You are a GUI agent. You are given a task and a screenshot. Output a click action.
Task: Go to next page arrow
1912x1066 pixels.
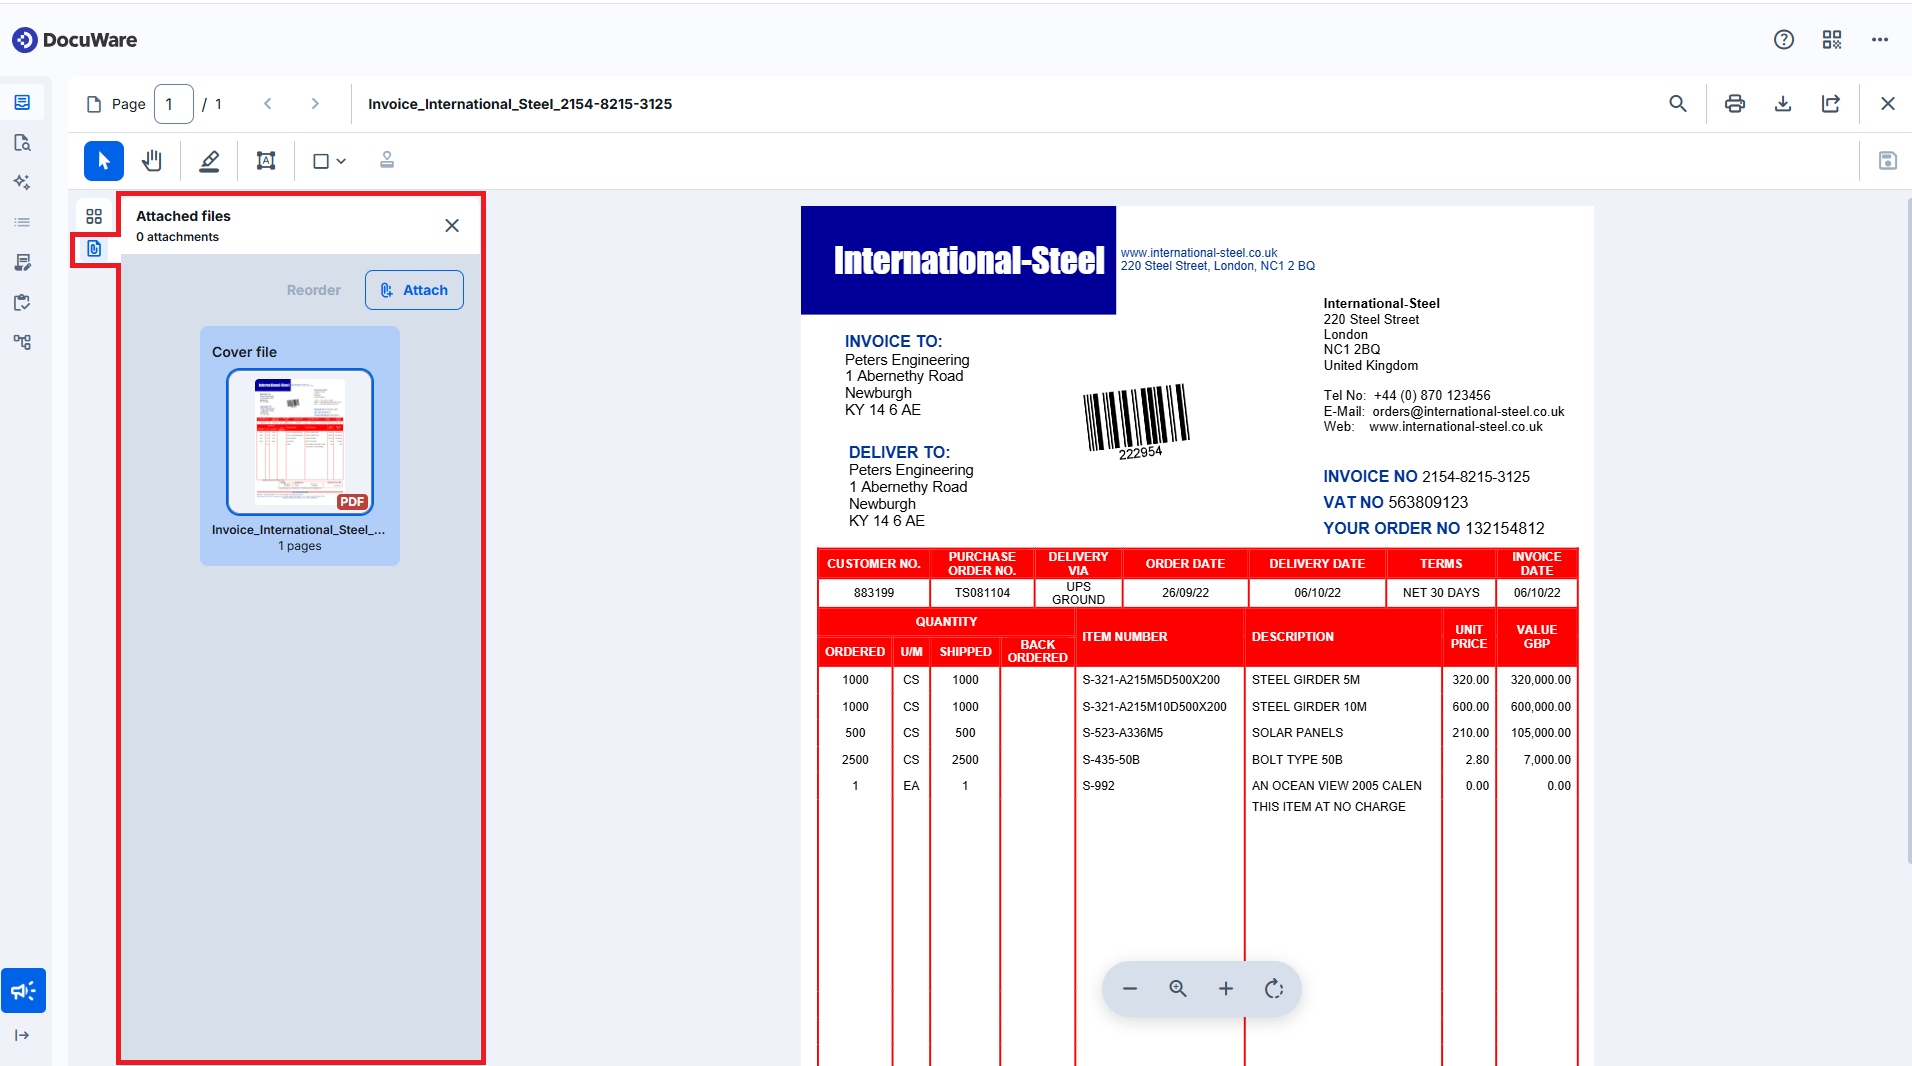click(315, 104)
